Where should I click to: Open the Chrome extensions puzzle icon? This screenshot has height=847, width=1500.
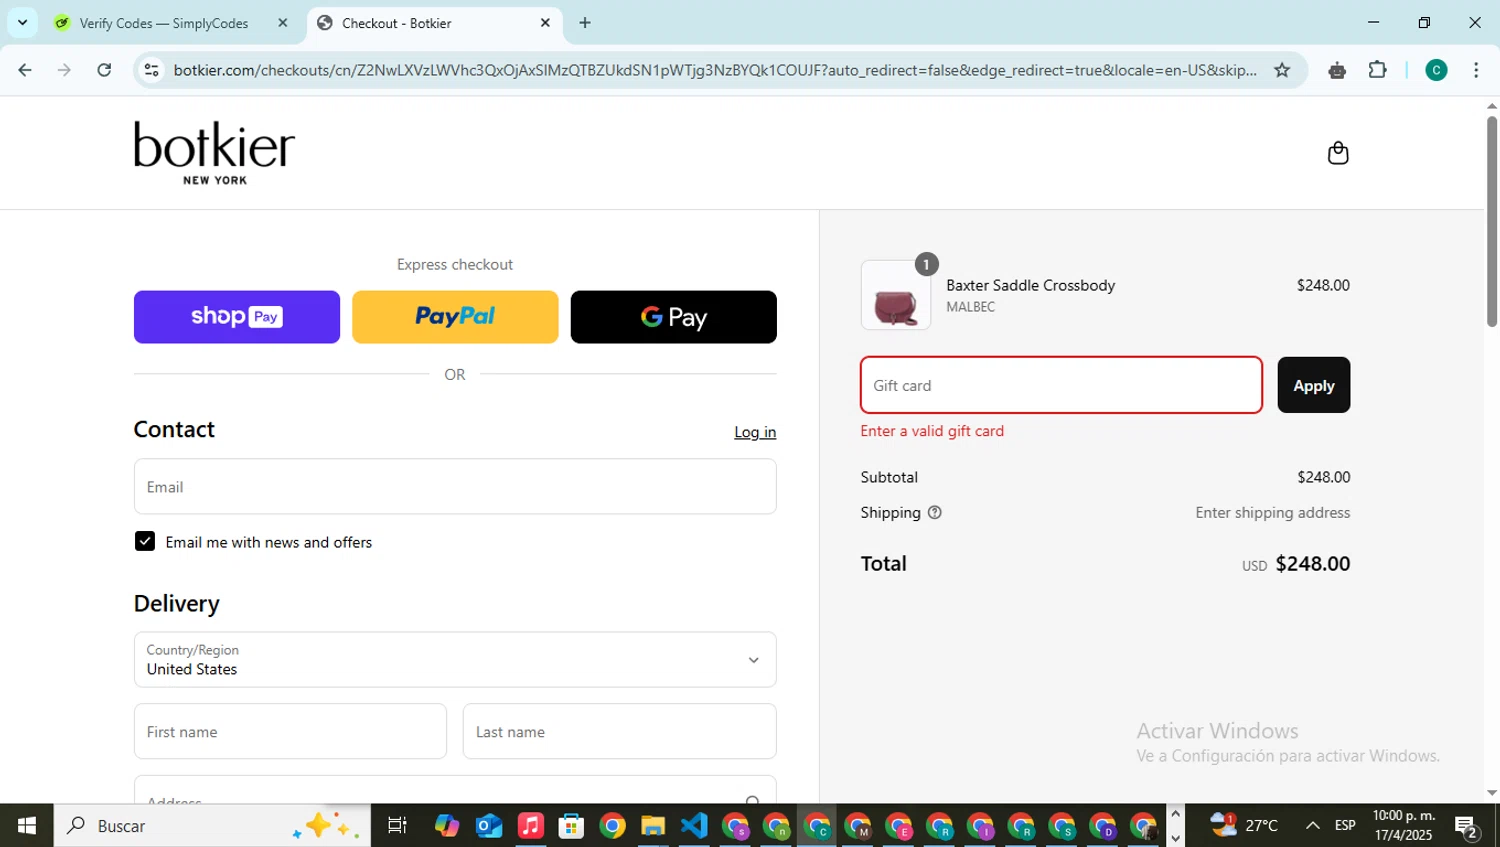tap(1378, 70)
